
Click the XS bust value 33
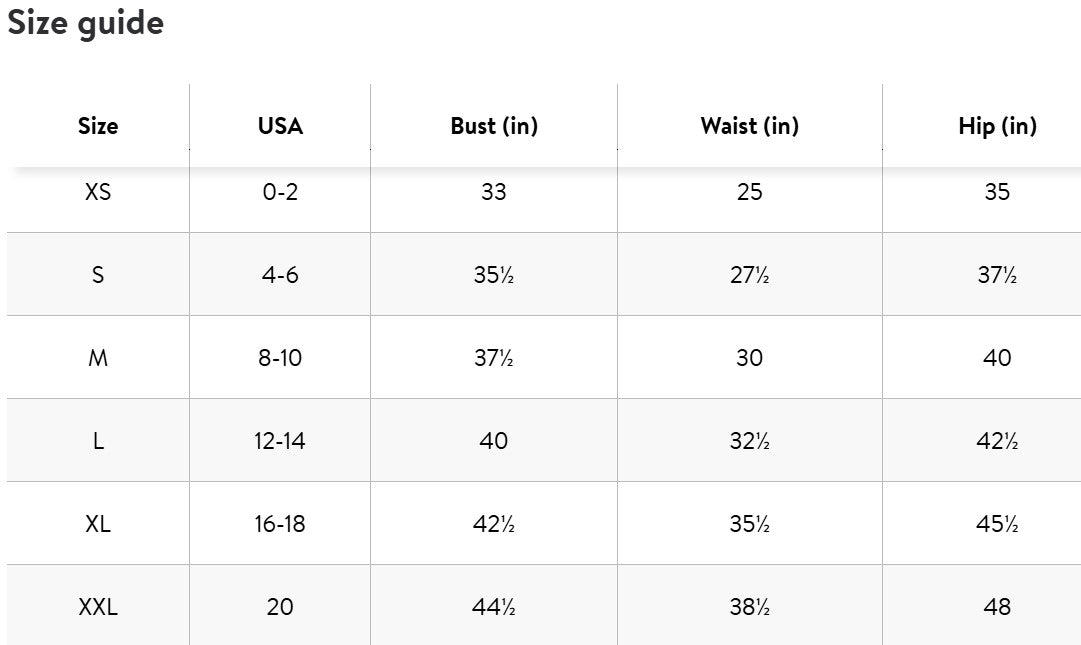click(x=494, y=192)
